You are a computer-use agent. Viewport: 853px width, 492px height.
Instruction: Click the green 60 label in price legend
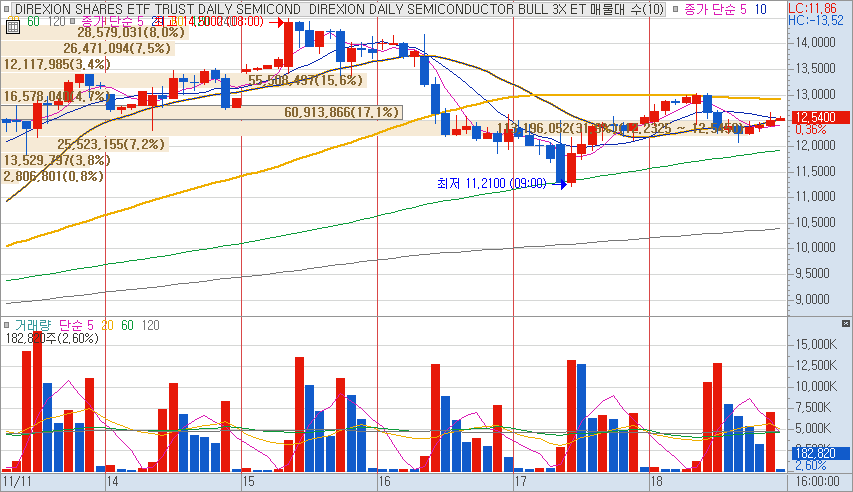(33, 21)
